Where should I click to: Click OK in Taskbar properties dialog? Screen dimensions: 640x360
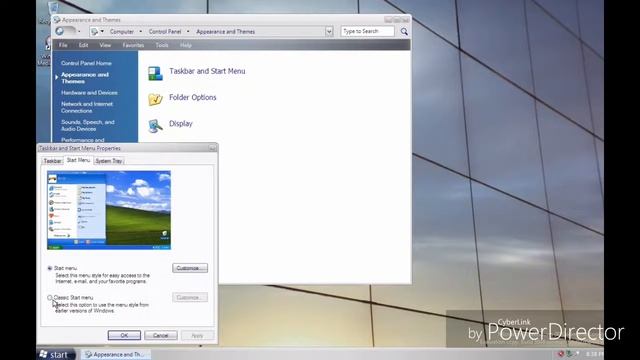[x=124, y=335]
